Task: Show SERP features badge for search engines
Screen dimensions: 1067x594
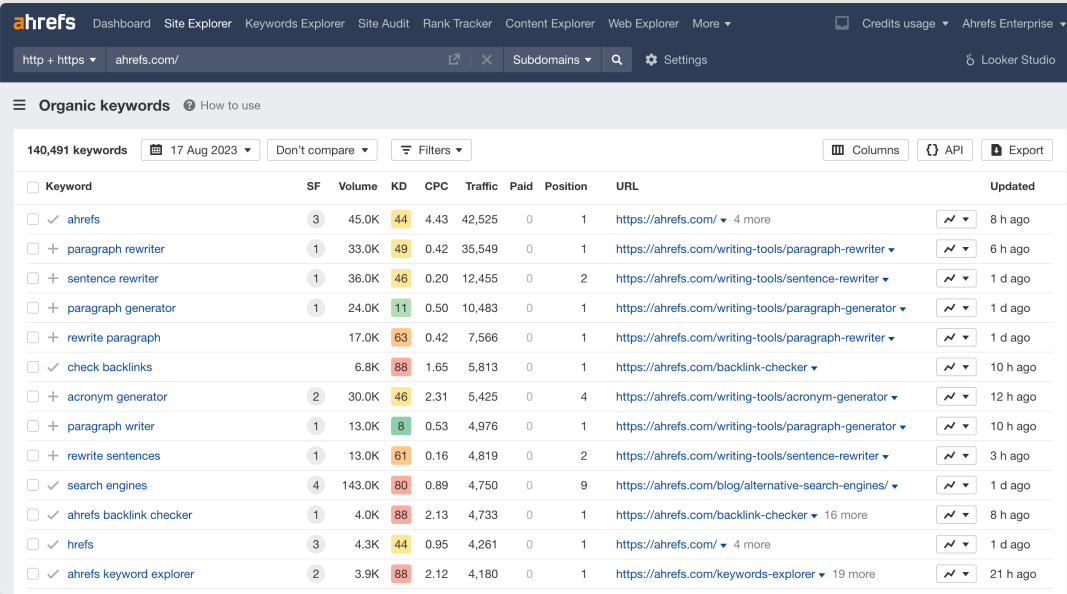Action: tap(315, 485)
